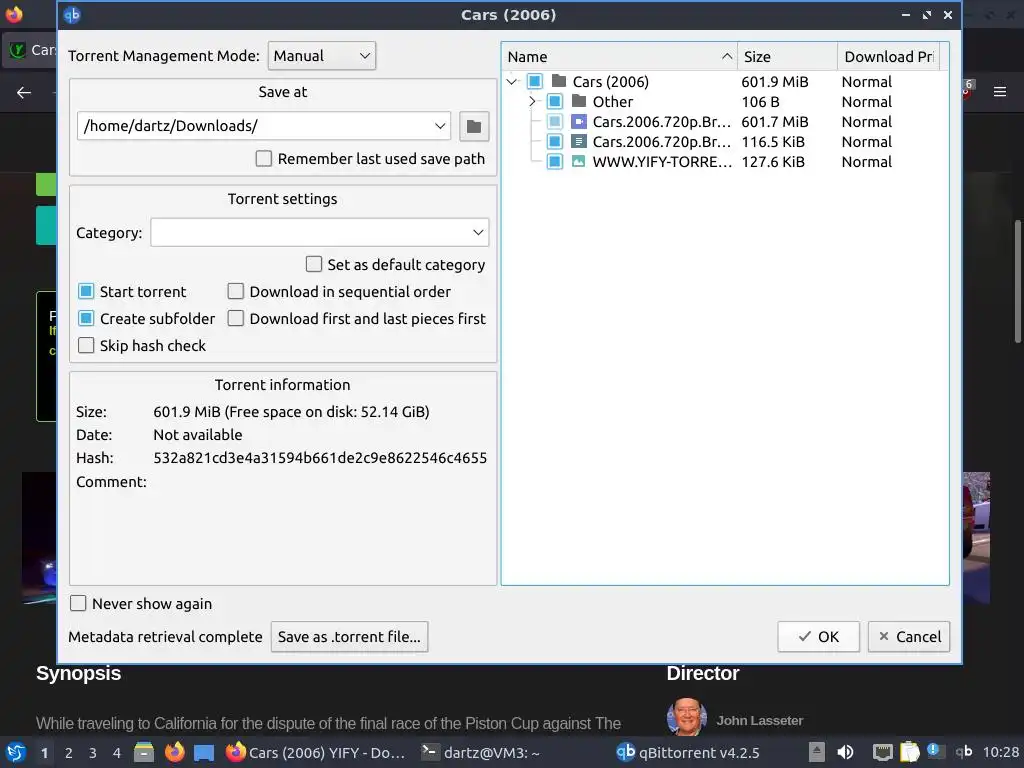
Task: Toggle the checkbox of the WWW.YIFY-TORRE… image file
Action: click(x=554, y=161)
